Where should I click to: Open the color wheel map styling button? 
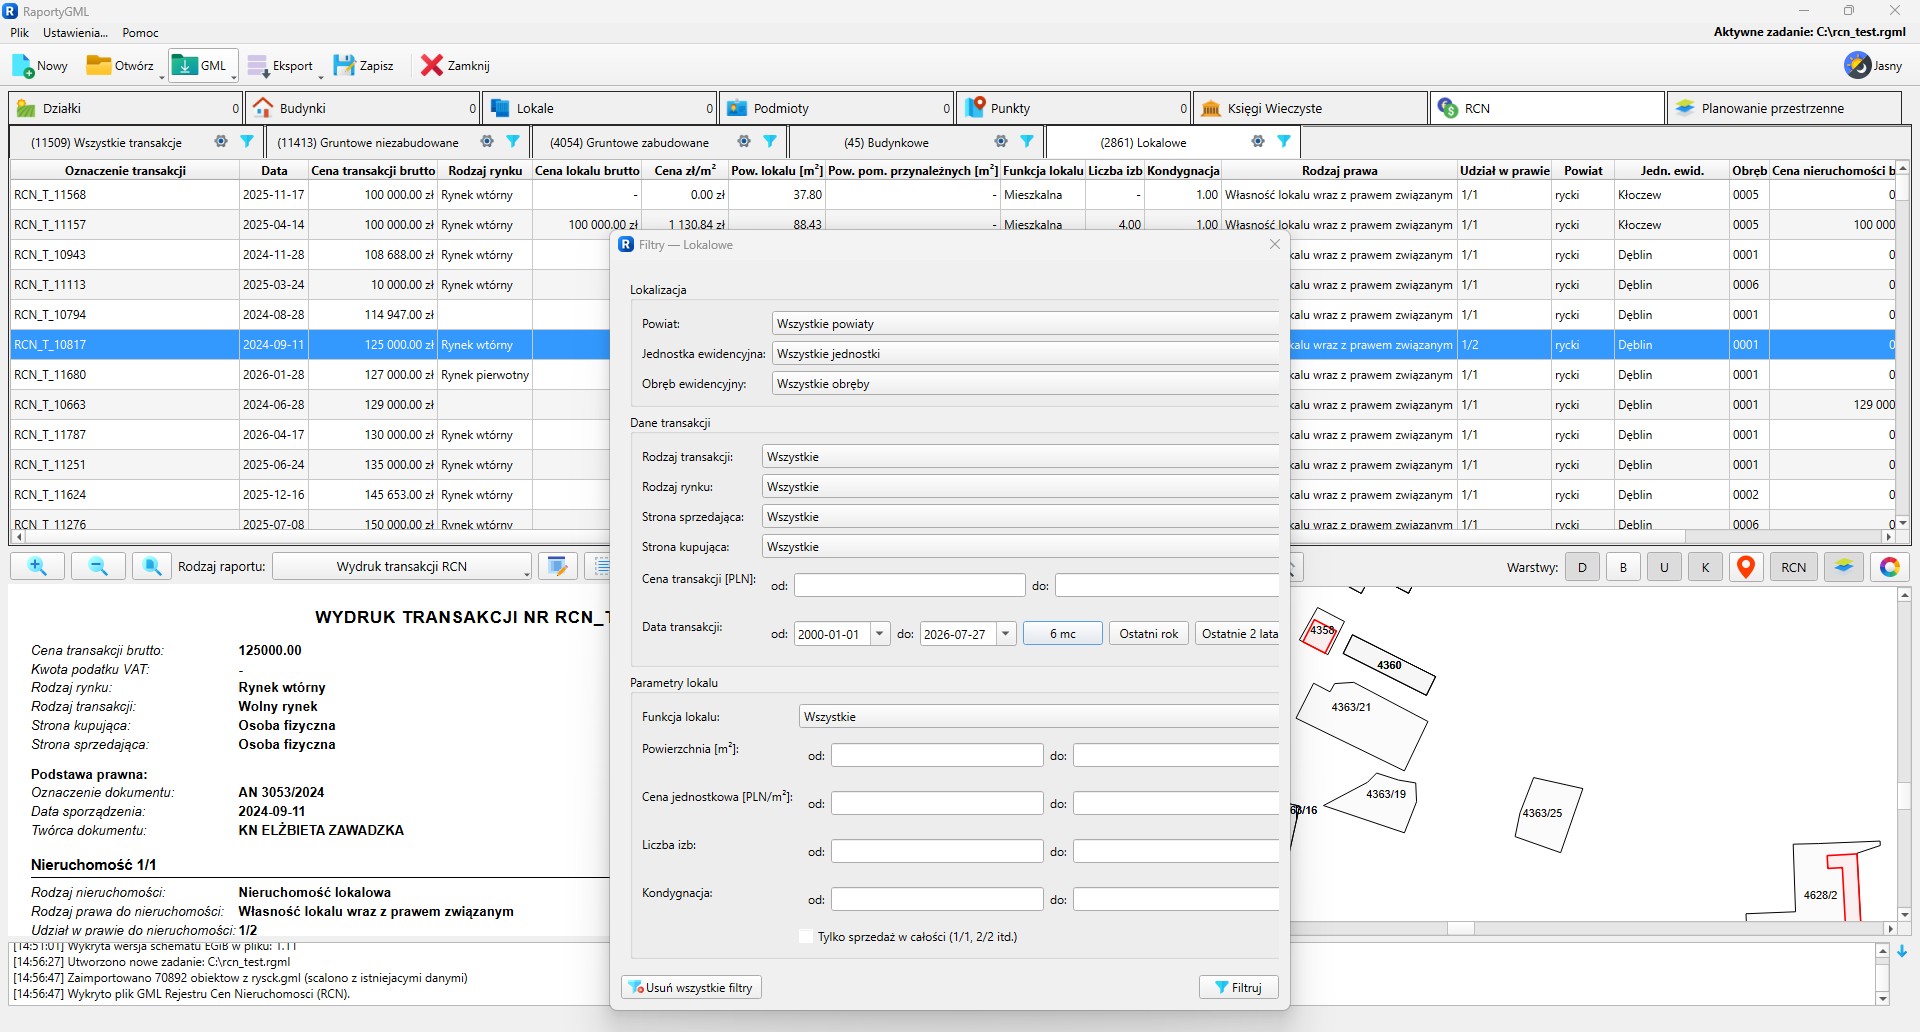(x=1889, y=567)
